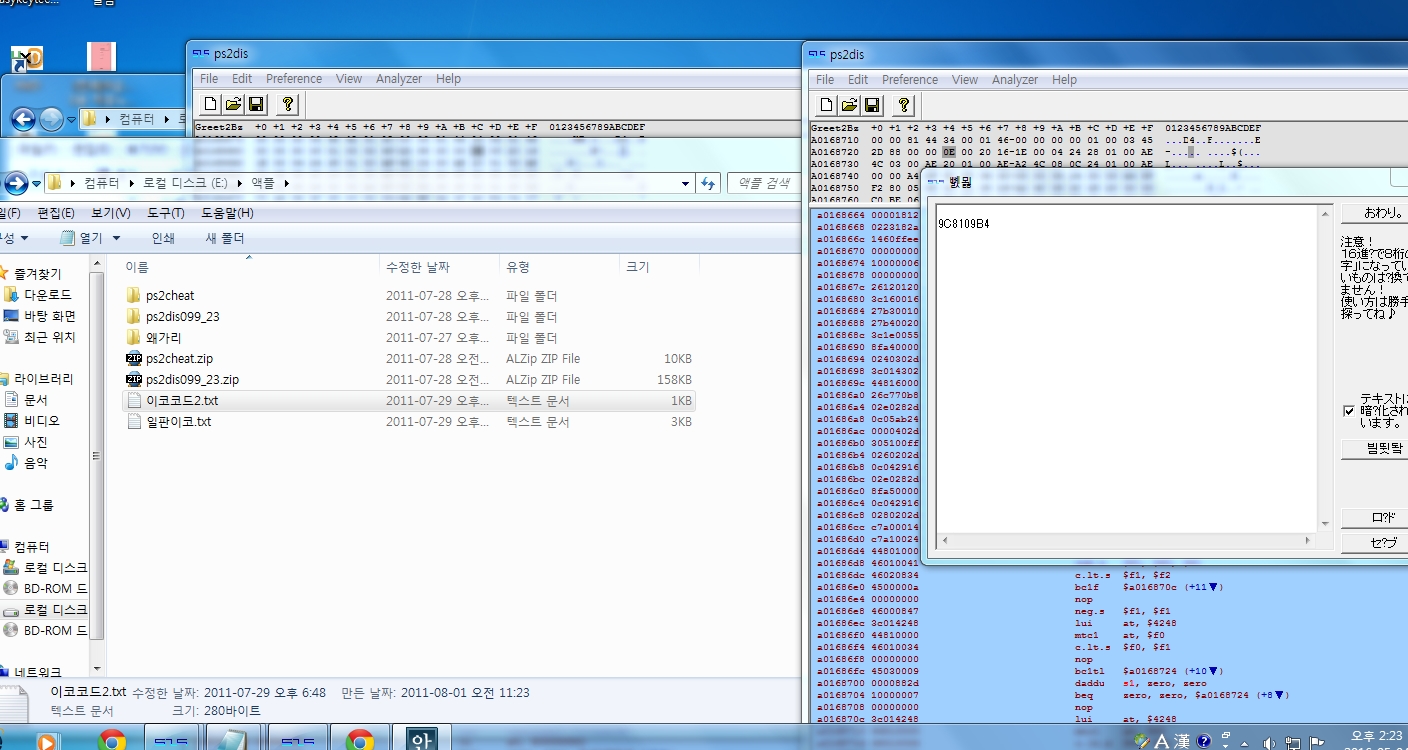Open Preference menu in left ps2dis window

pyautogui.click(x=294, y=79)
